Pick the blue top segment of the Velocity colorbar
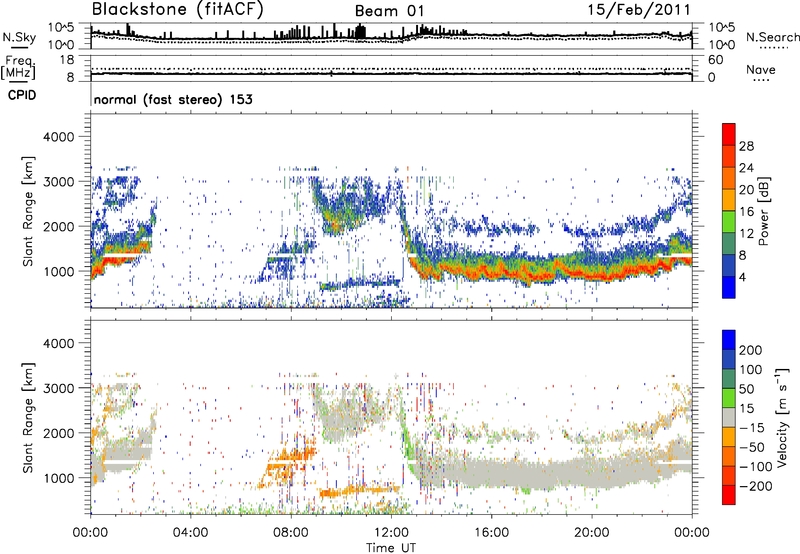 pyautogui.click(x=729, y=340)
